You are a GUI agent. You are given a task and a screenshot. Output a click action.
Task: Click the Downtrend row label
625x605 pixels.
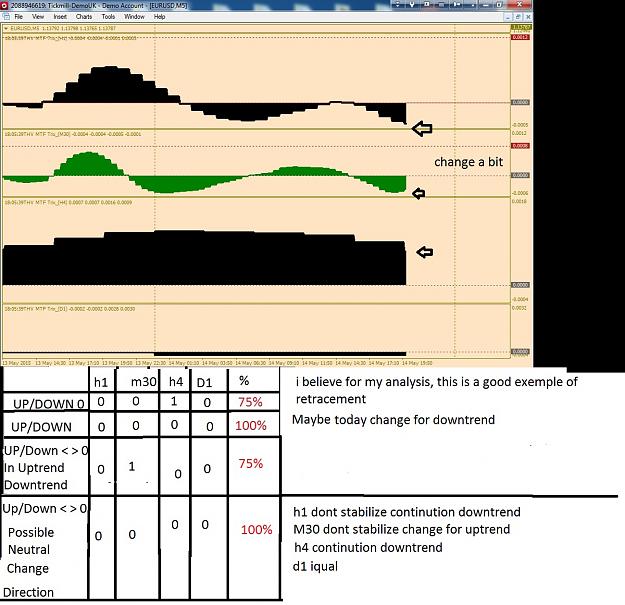pyautogui.click(x=36, y=485)
